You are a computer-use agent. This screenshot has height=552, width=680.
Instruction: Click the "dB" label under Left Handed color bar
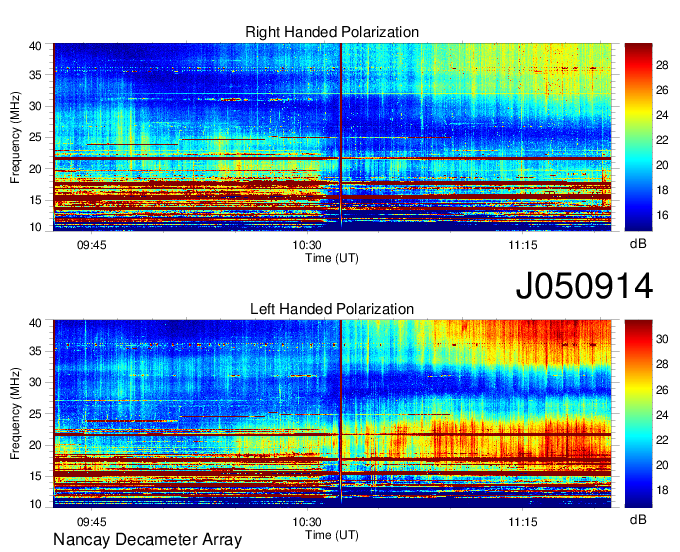[638, 520]
